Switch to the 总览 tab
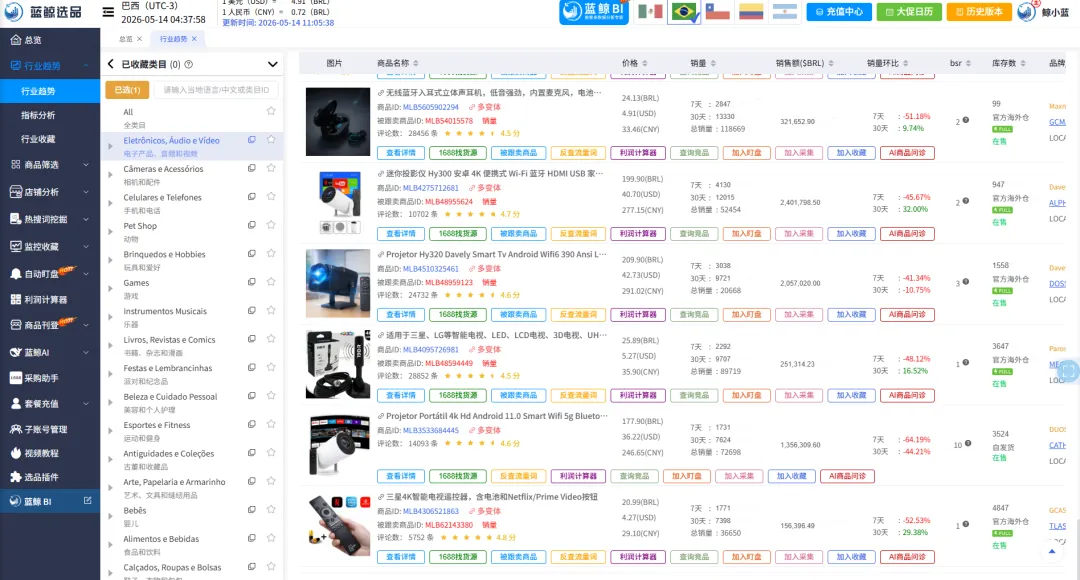Viewport: 1080px width, 580px height. pos(126,39)
